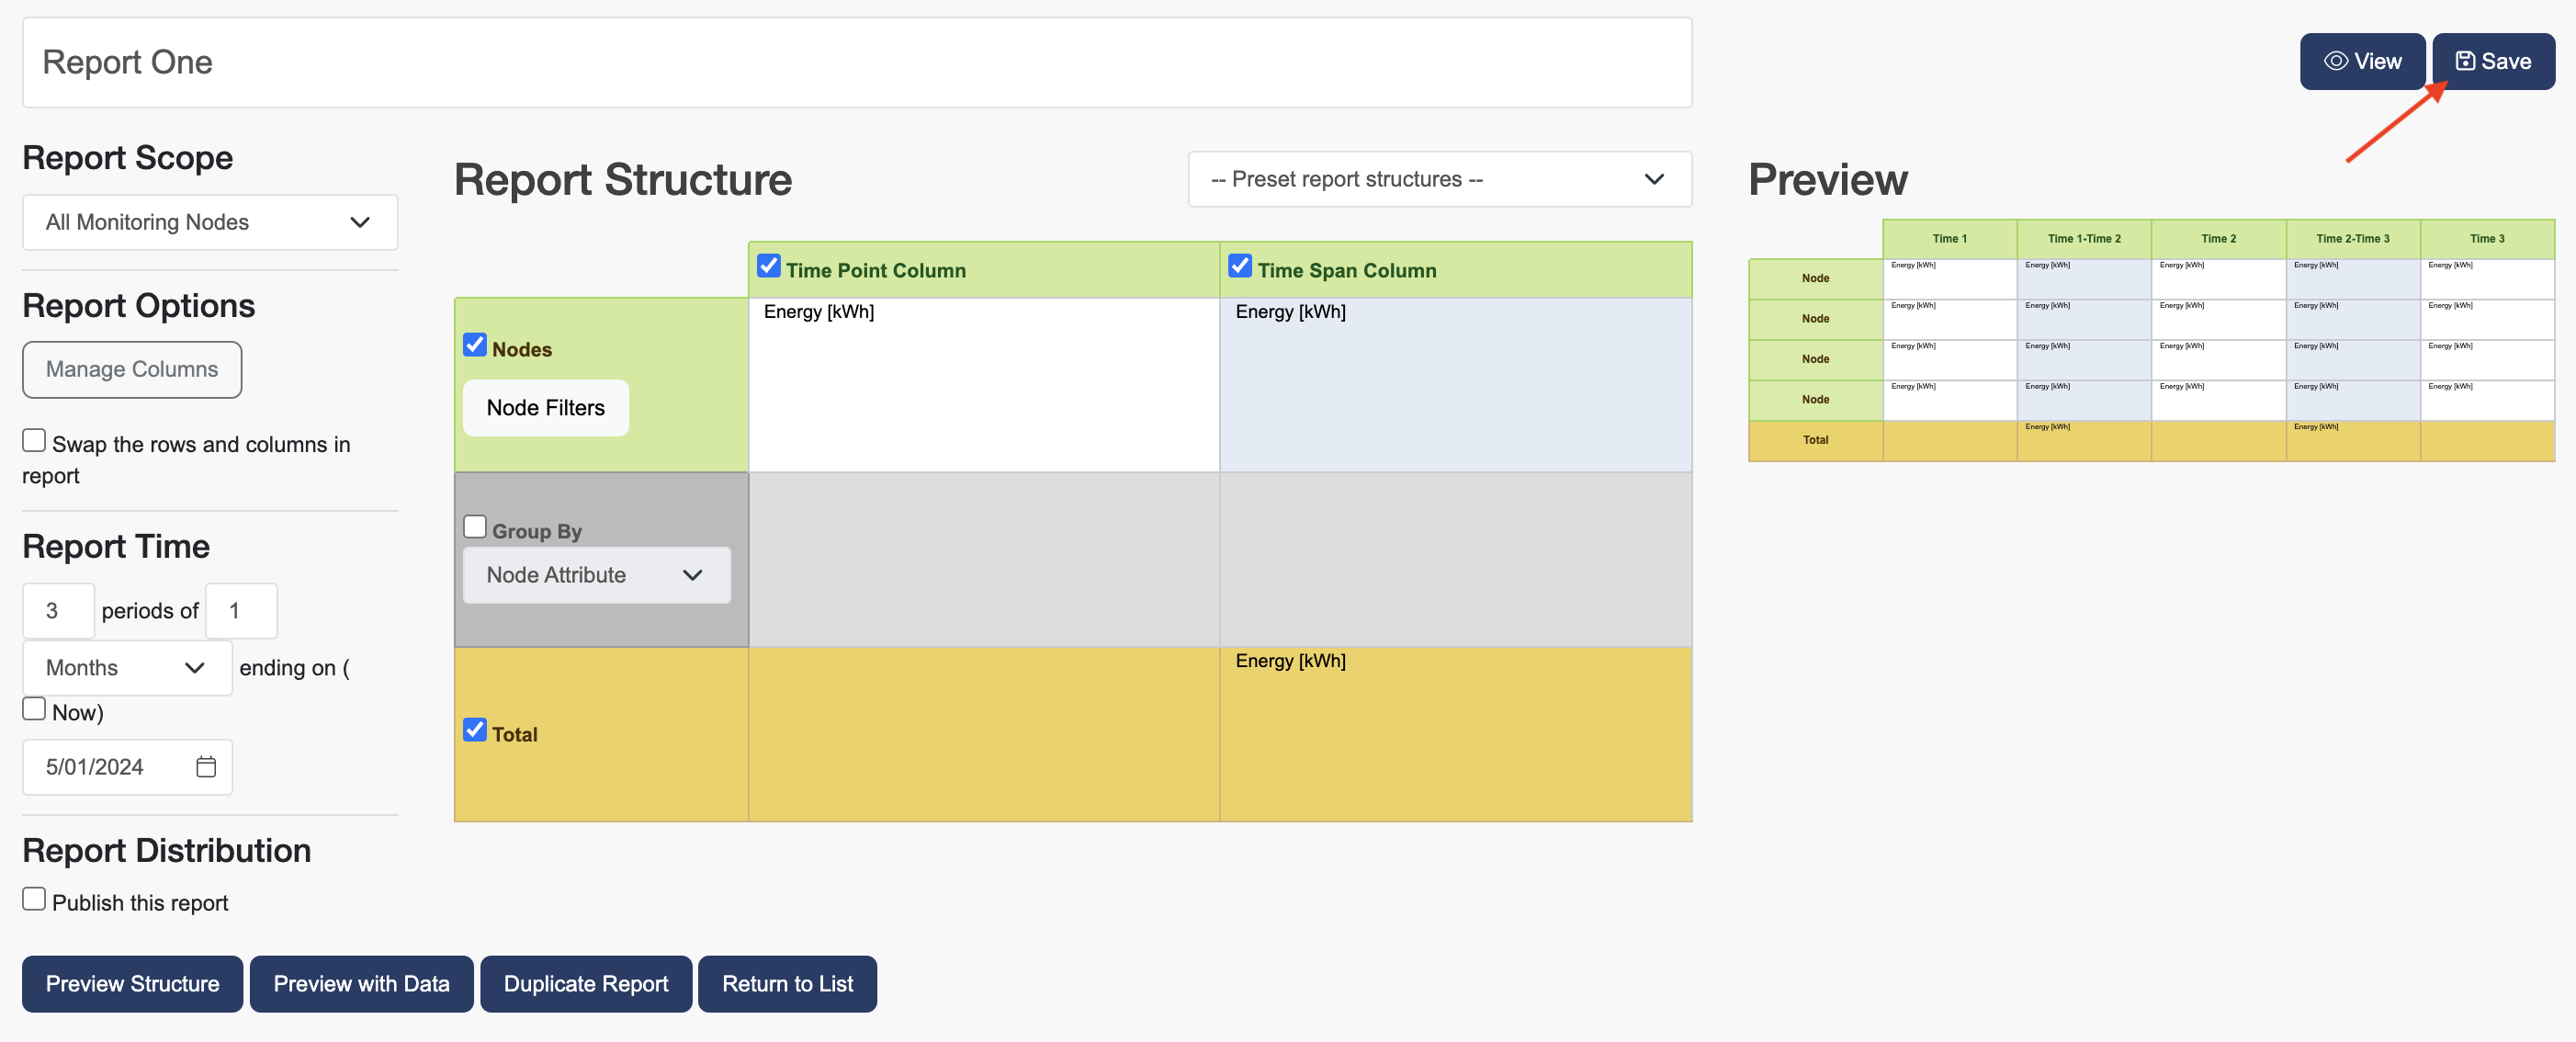
Task: Enable the 'Swap the rows and columns in report' option
Action: 34,439
